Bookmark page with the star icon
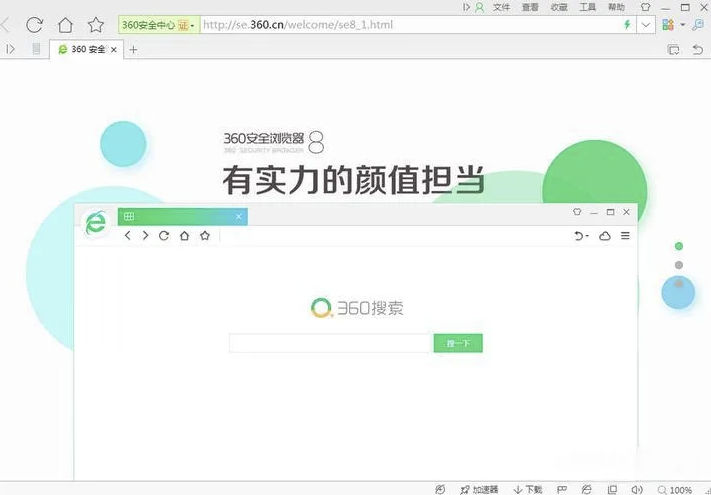Viewport: 711px width, 495px height. (96, 25)
